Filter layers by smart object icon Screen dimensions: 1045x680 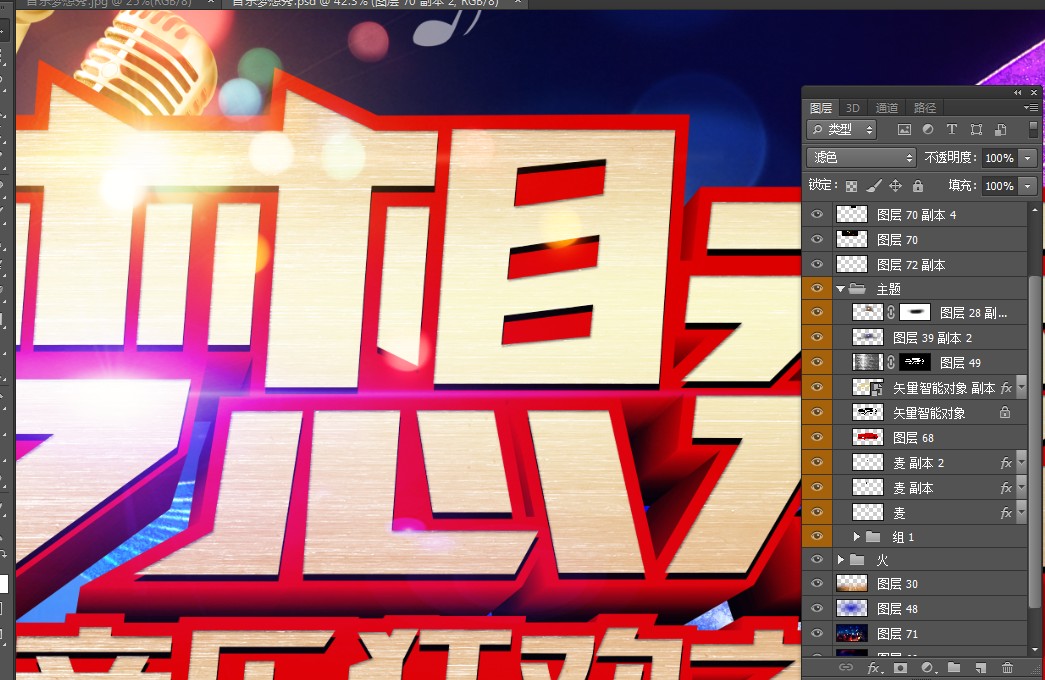point(1000,129)
